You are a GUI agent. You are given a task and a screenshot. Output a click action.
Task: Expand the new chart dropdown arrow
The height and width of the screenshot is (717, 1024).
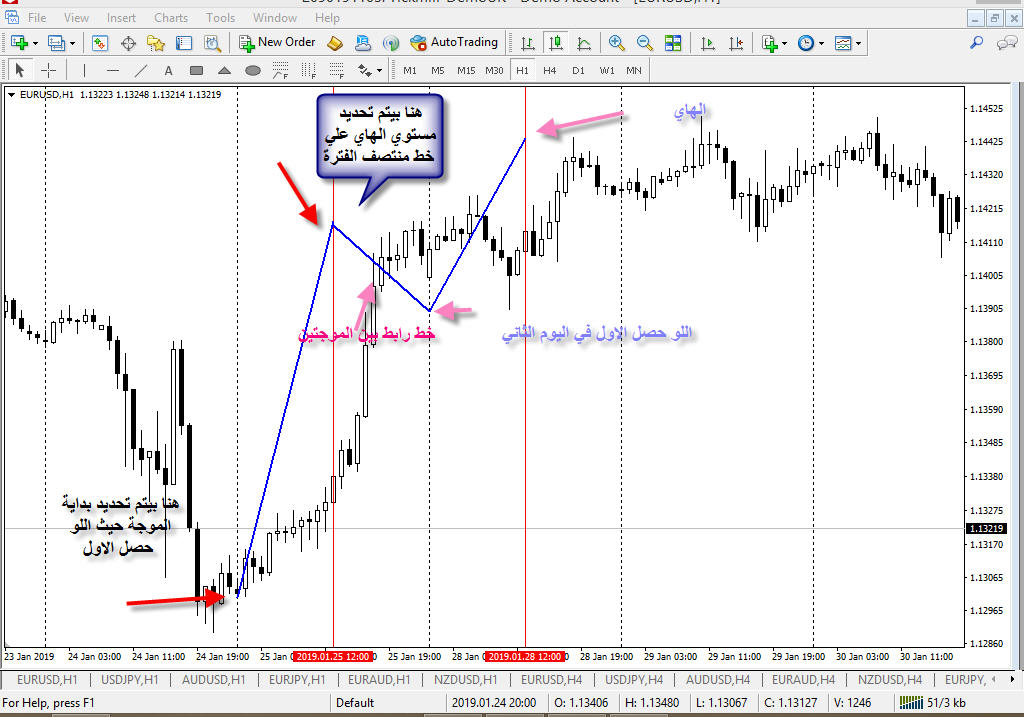coord(35,43)
